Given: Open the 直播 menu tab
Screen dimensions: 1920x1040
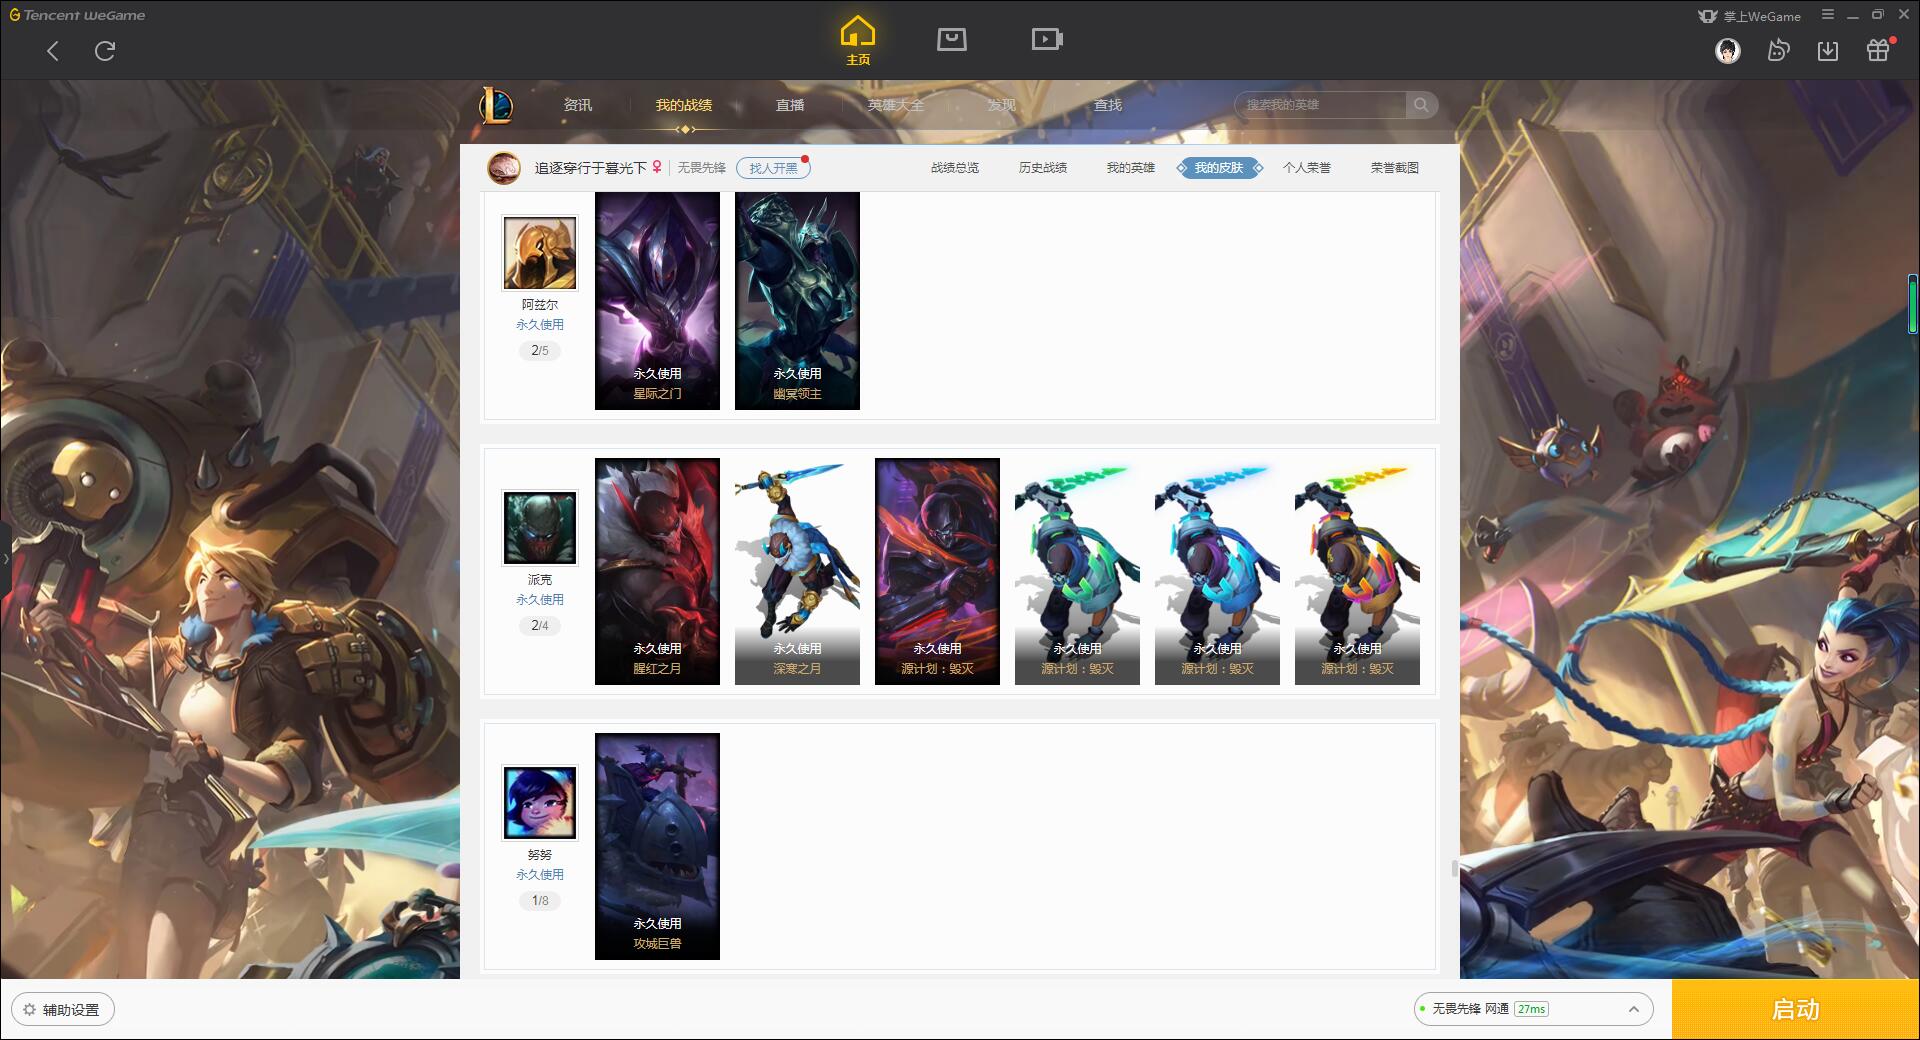Looking at the screenshot, I should (790, 105).
